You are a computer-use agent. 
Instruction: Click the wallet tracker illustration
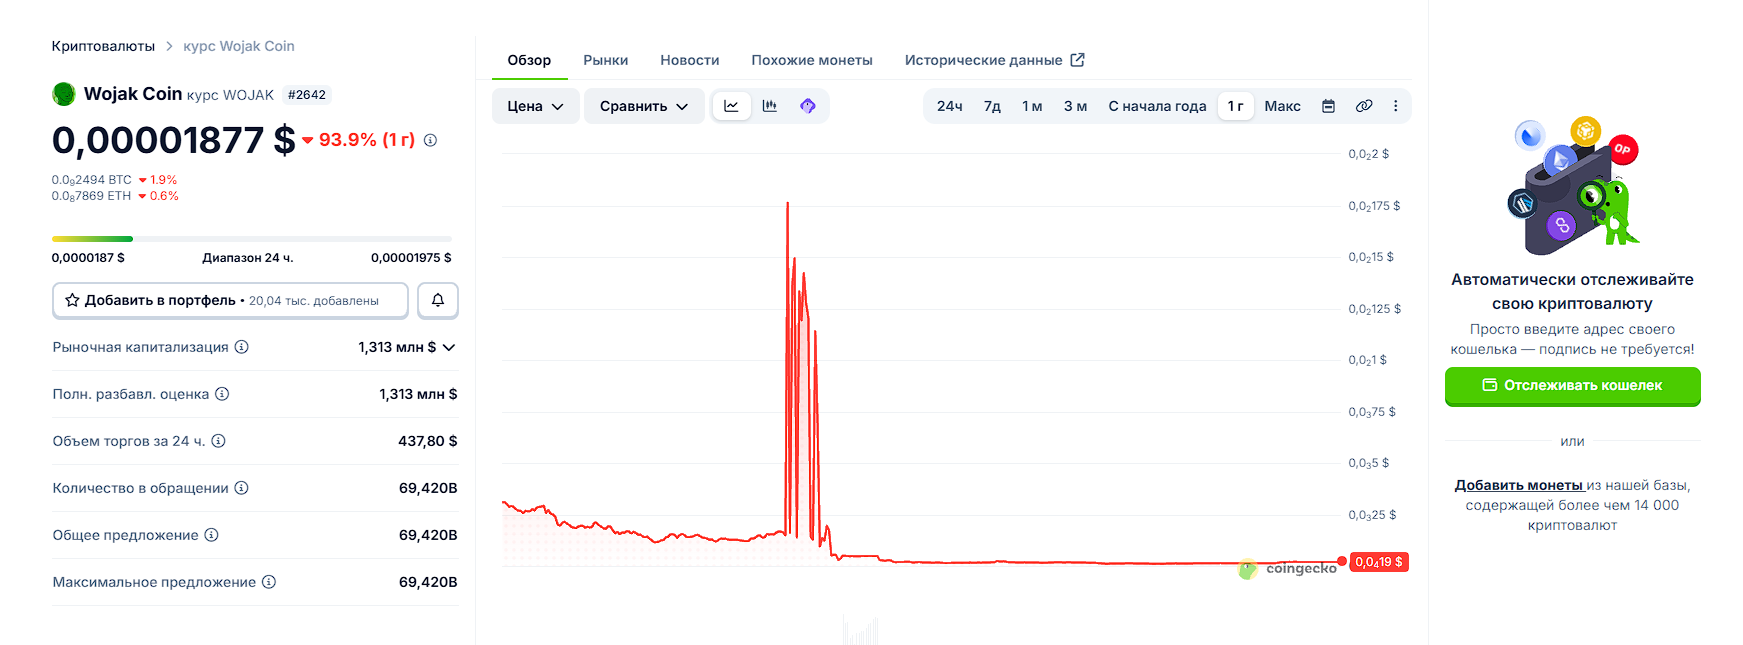1573,187
